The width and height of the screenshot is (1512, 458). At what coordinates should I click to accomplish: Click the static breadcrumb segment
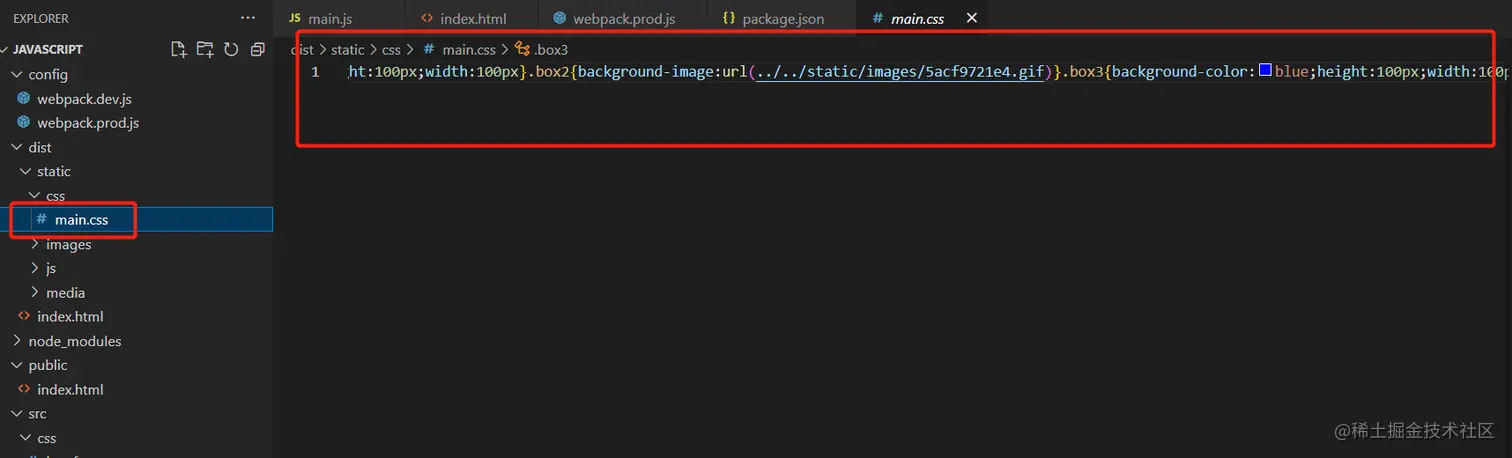click(x=348, y=49)
